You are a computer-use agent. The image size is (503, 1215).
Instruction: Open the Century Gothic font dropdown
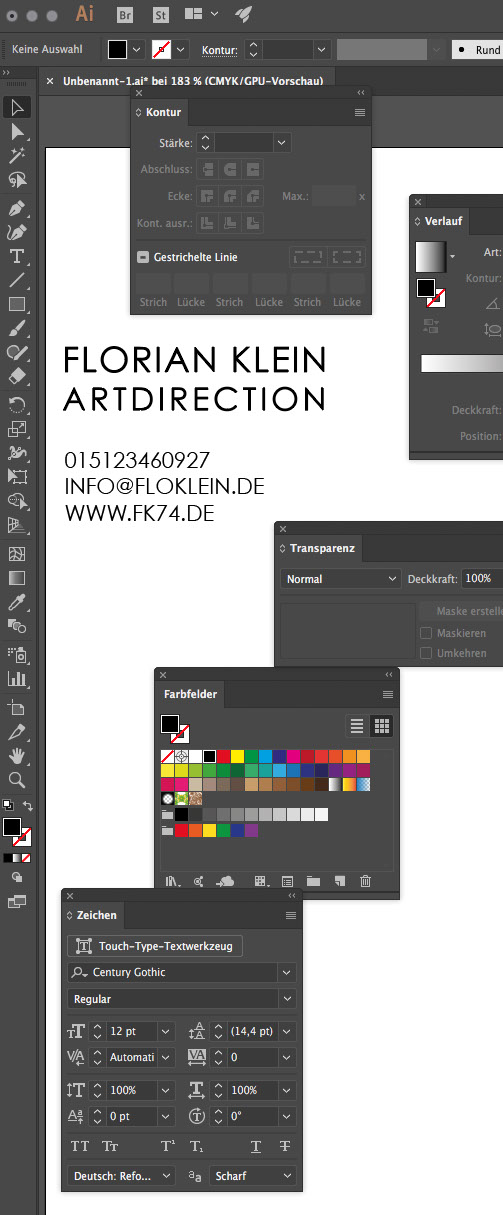(x=288, y=972)
